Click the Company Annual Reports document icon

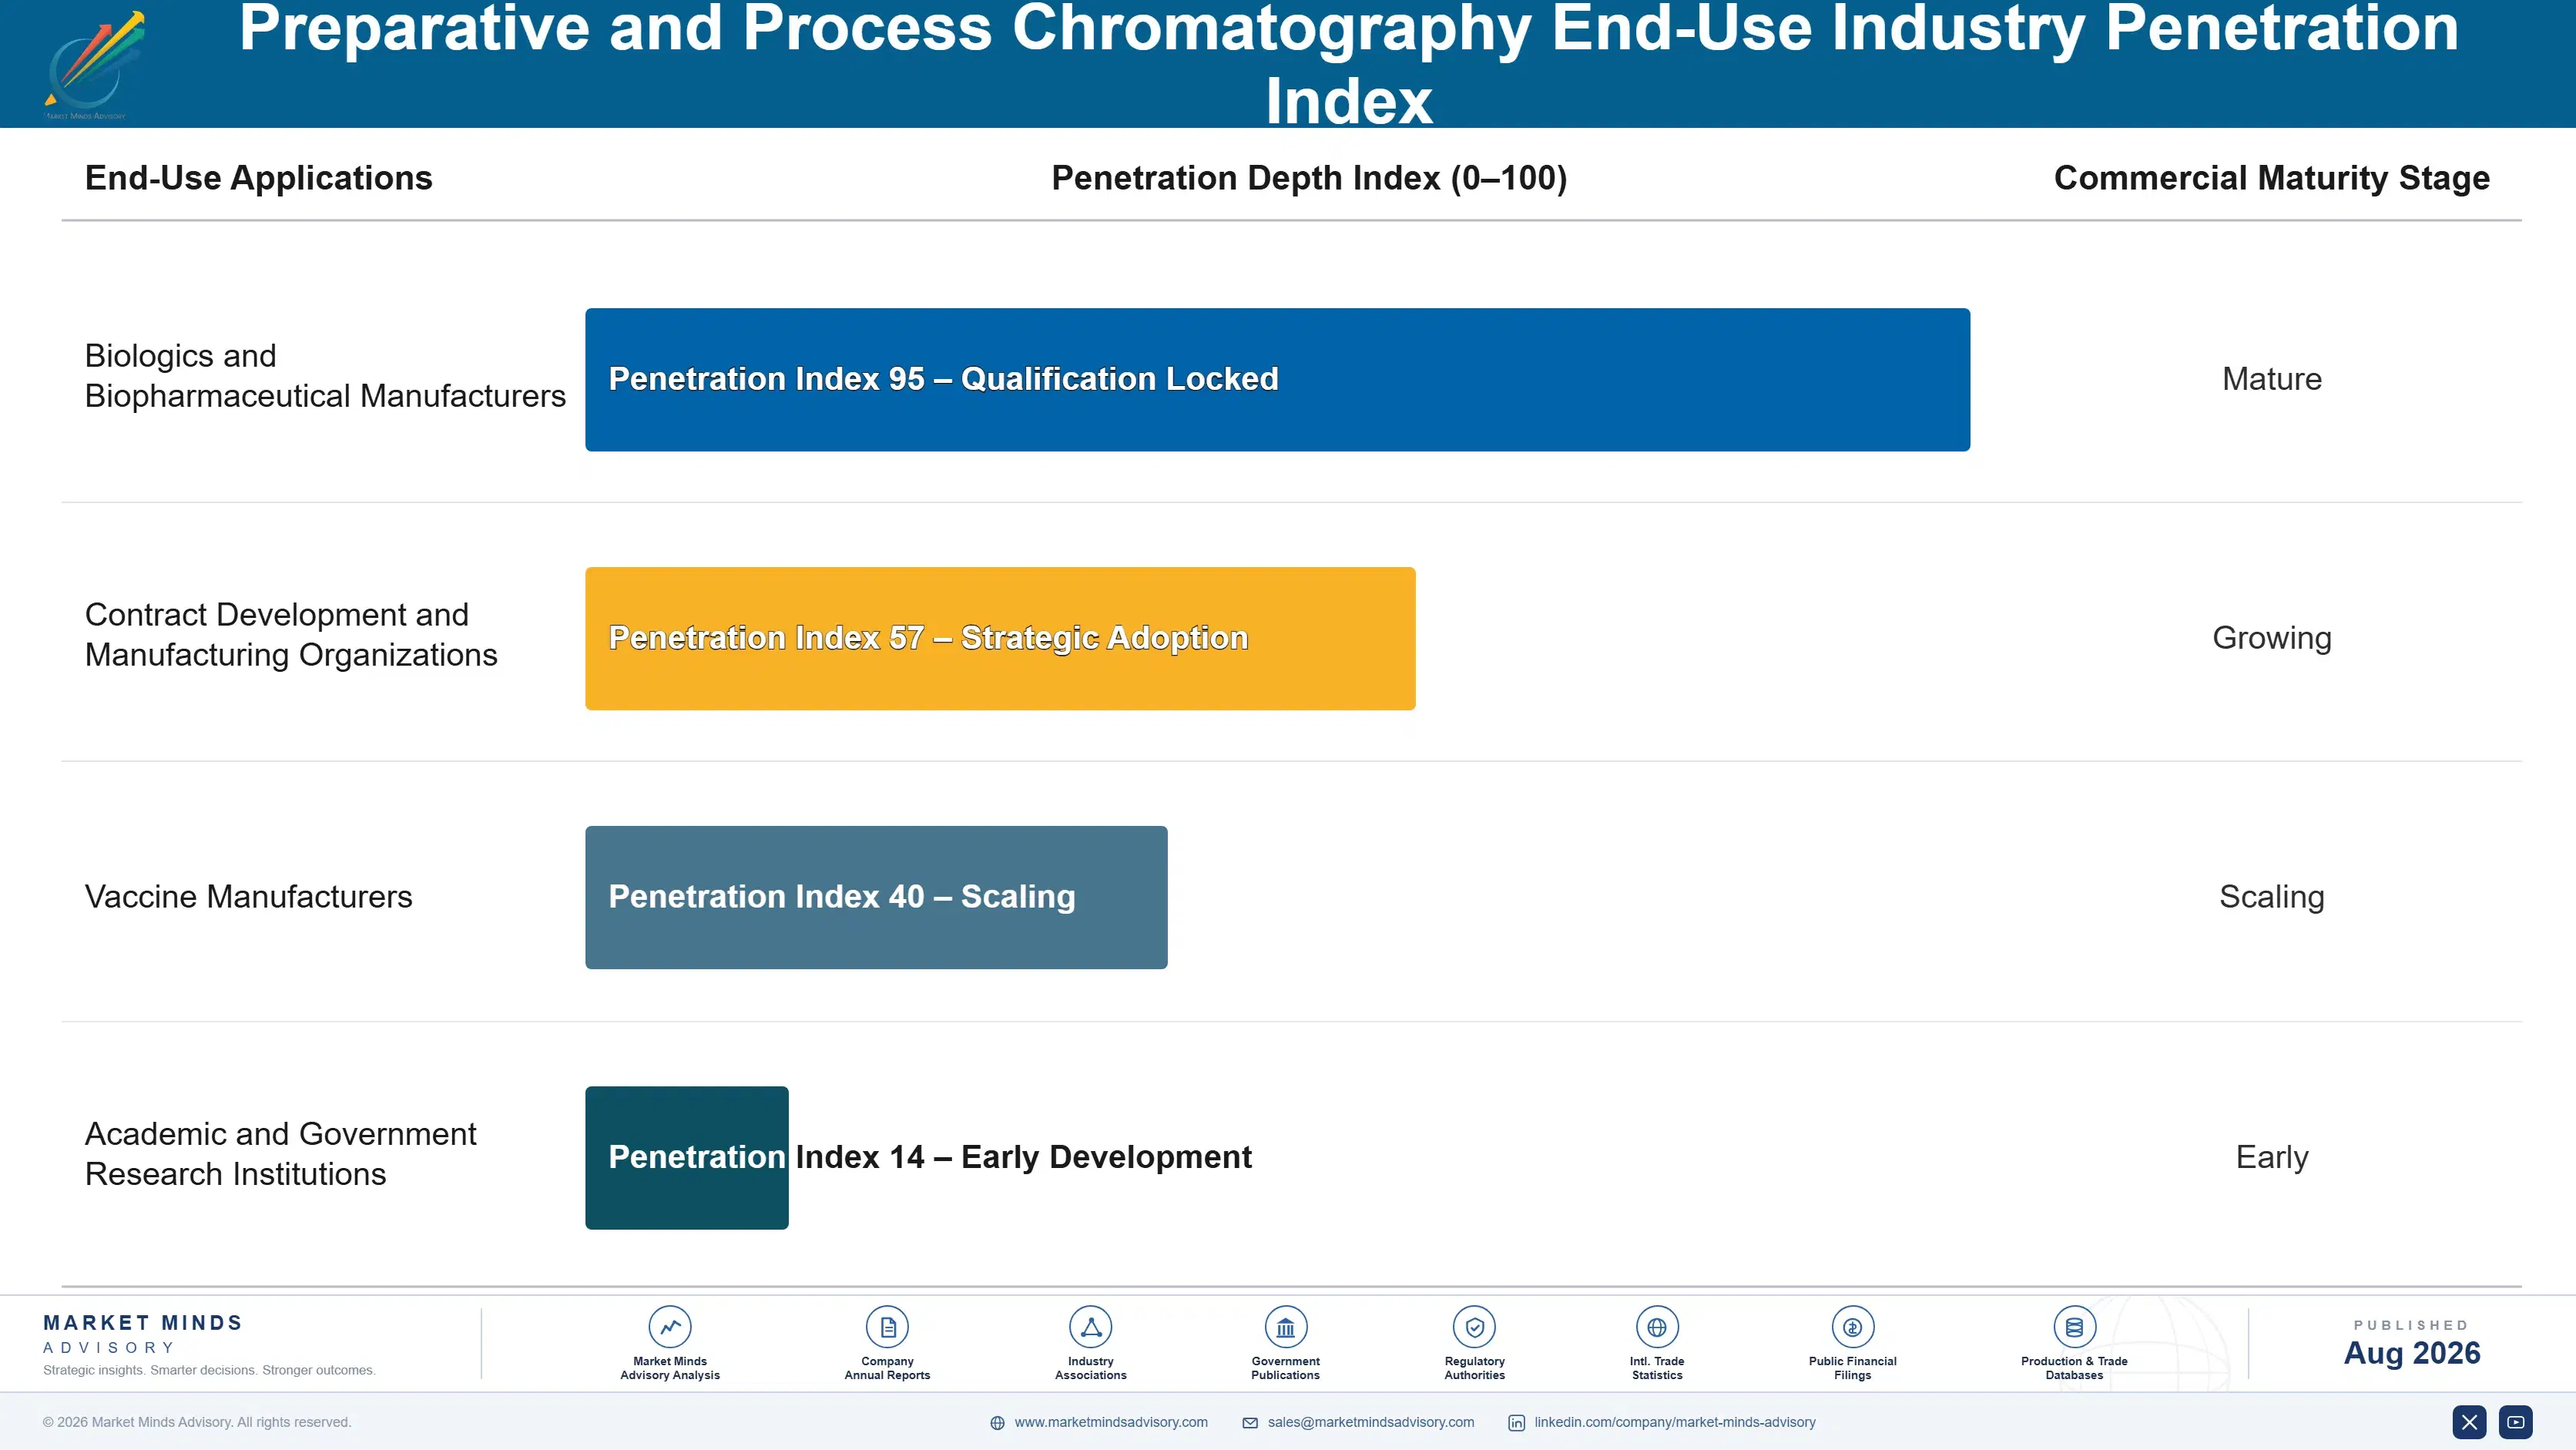tap(887, 1327)
